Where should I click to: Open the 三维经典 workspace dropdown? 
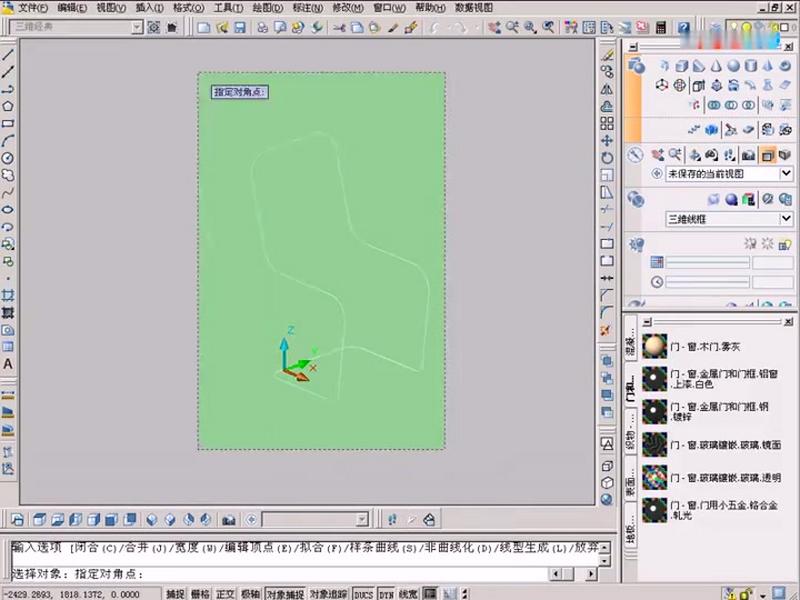138,27
